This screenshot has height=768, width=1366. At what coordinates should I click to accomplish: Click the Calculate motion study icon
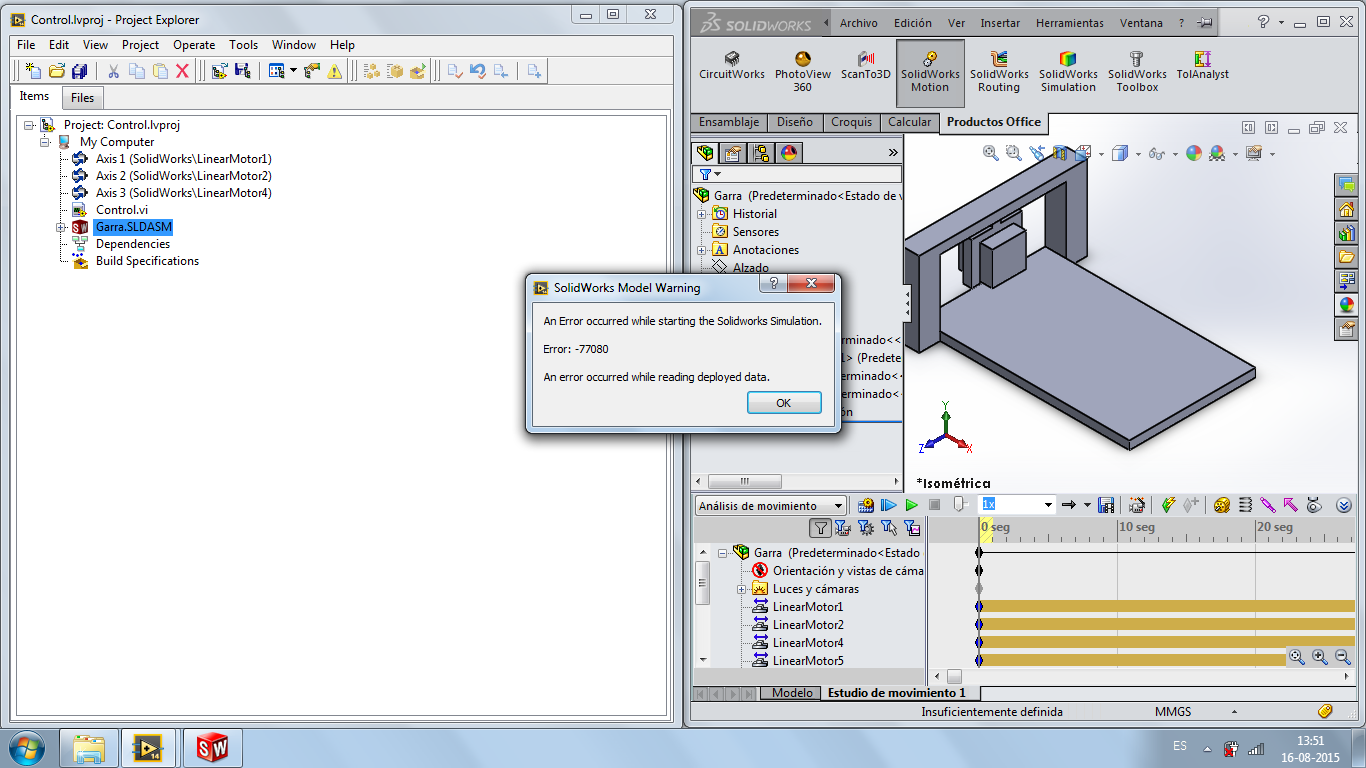pos(866,505)
